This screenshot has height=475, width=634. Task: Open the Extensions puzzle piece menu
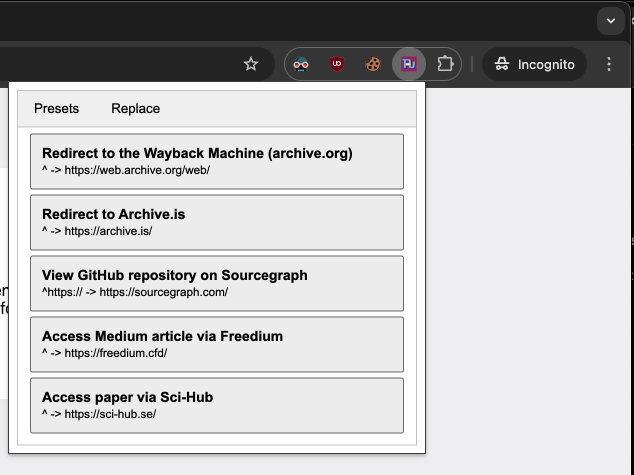pos(445,64)
